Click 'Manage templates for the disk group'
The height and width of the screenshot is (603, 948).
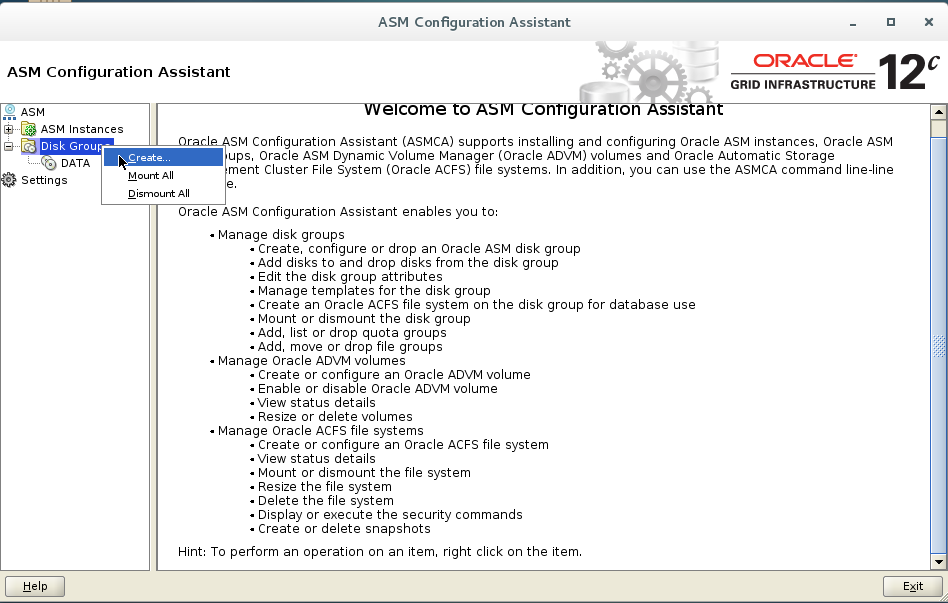pos(374,290)
